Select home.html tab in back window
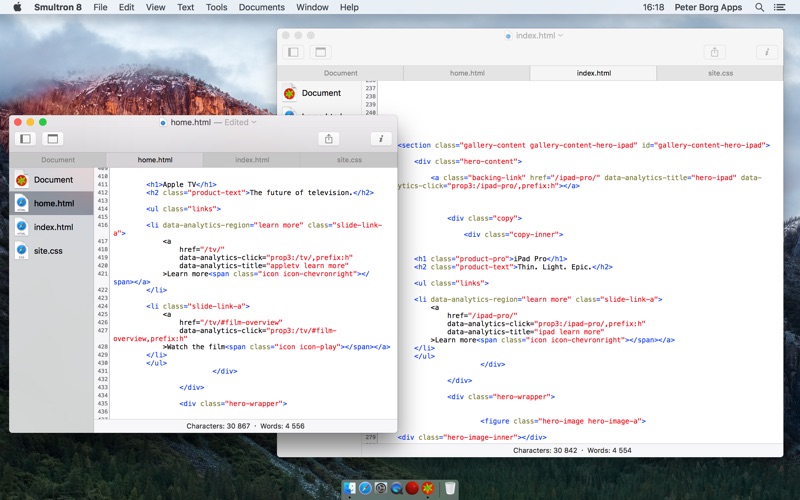 [467, 73]
